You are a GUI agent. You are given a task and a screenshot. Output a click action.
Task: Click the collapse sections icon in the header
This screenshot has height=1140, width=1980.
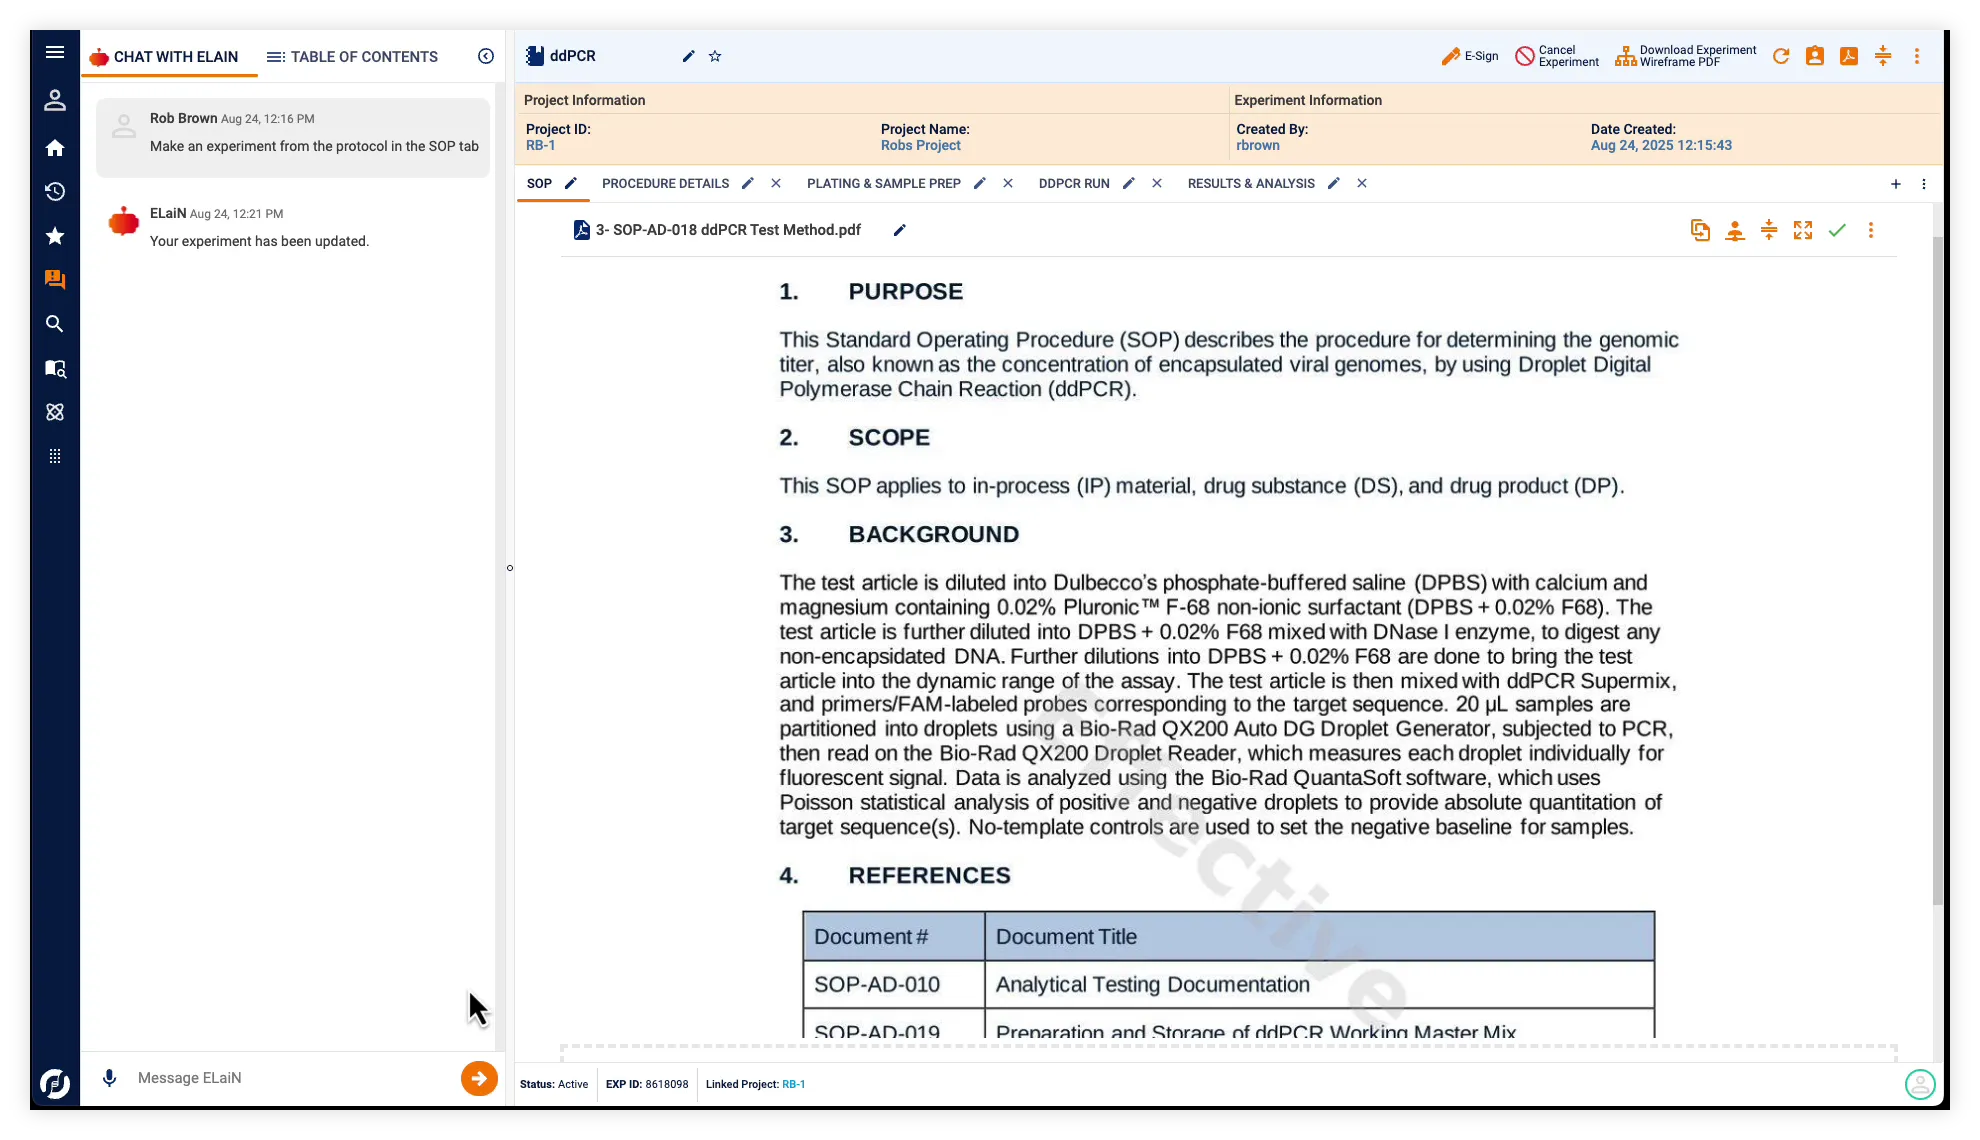point(1883,56)
